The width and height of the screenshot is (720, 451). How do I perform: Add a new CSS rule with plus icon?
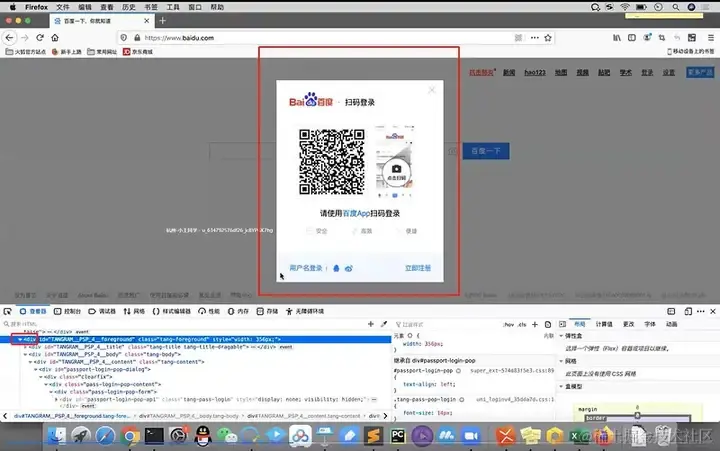pyautogui.click(x=534, y=324)
